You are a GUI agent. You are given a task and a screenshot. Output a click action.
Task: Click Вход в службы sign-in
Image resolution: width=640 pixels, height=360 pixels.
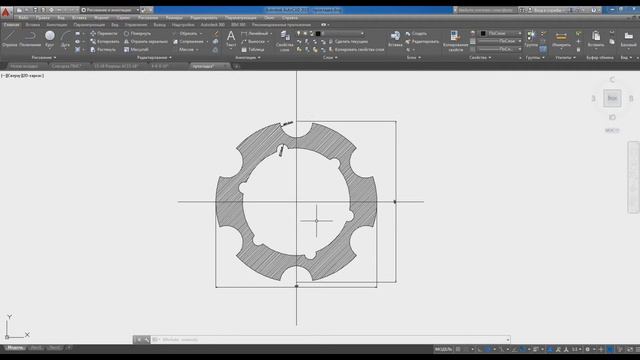(x=548, y=10)
